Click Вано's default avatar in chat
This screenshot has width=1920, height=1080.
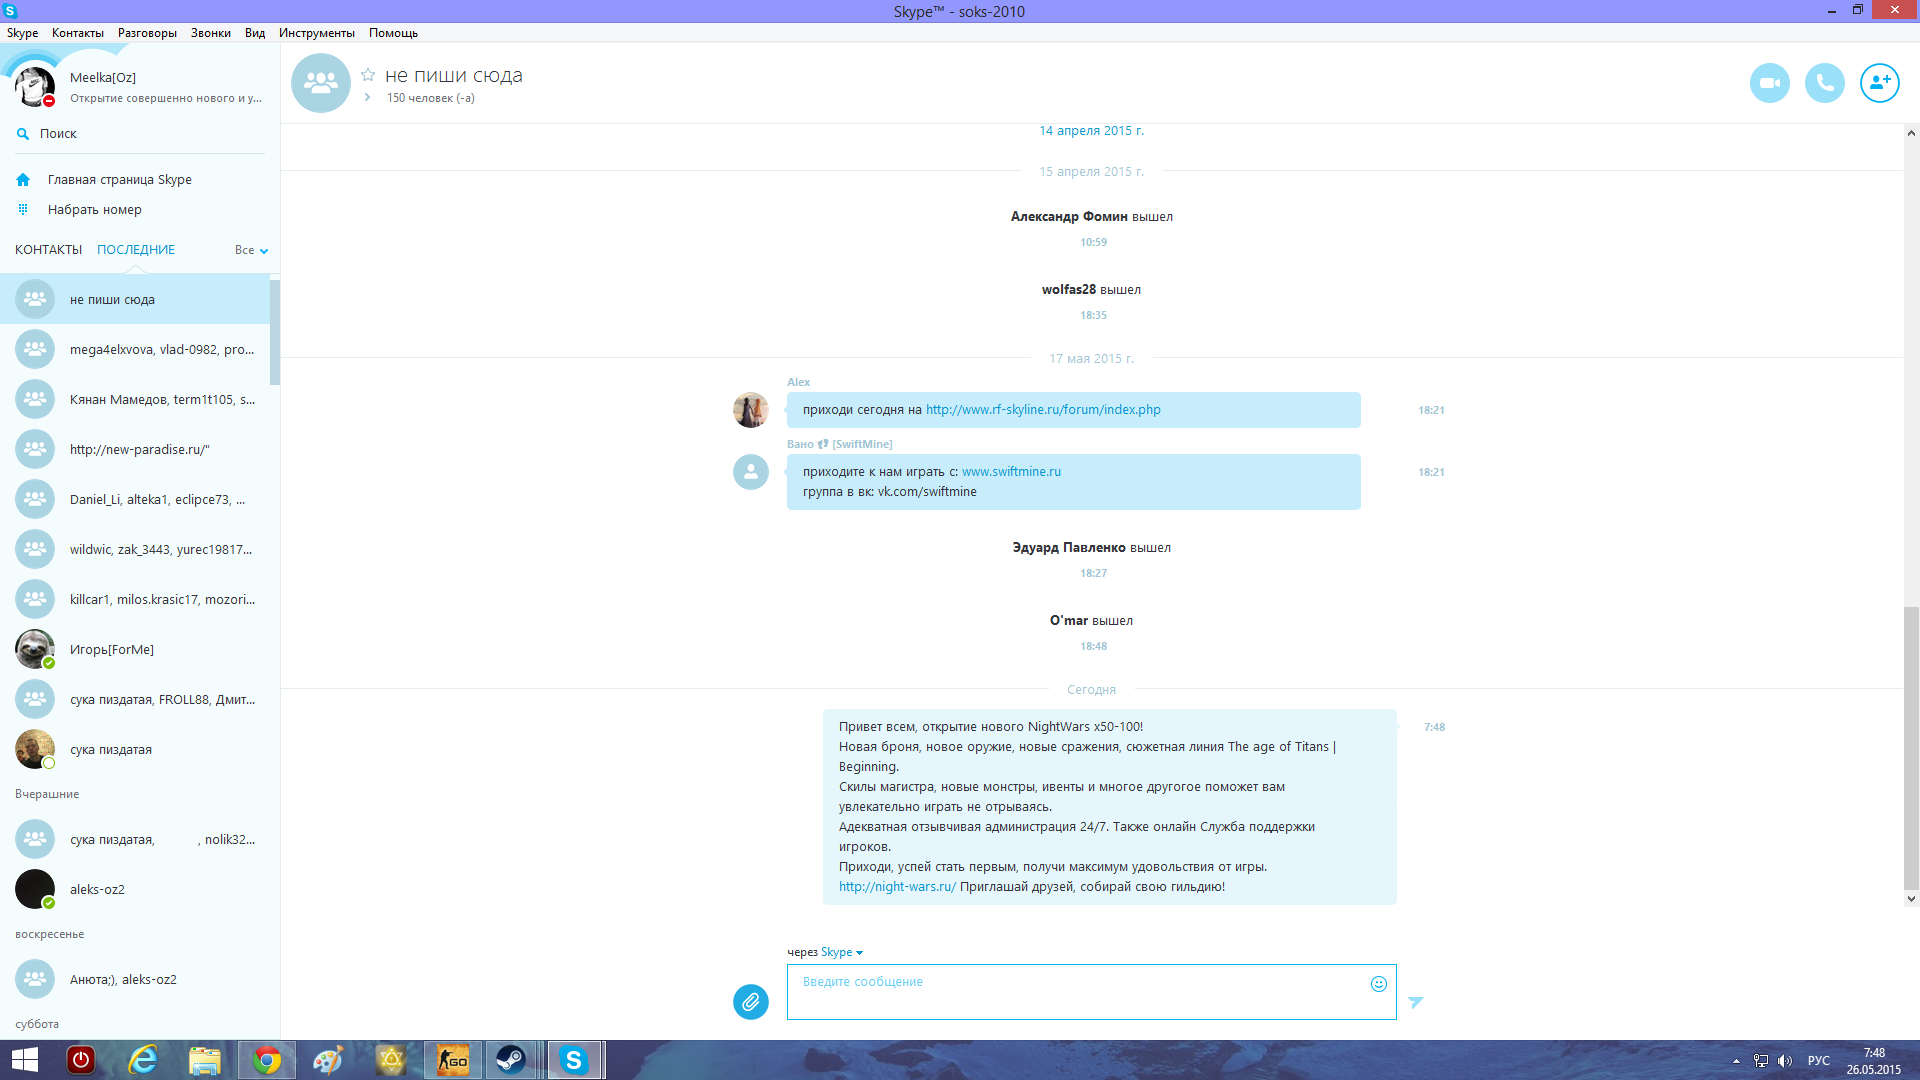750,472
